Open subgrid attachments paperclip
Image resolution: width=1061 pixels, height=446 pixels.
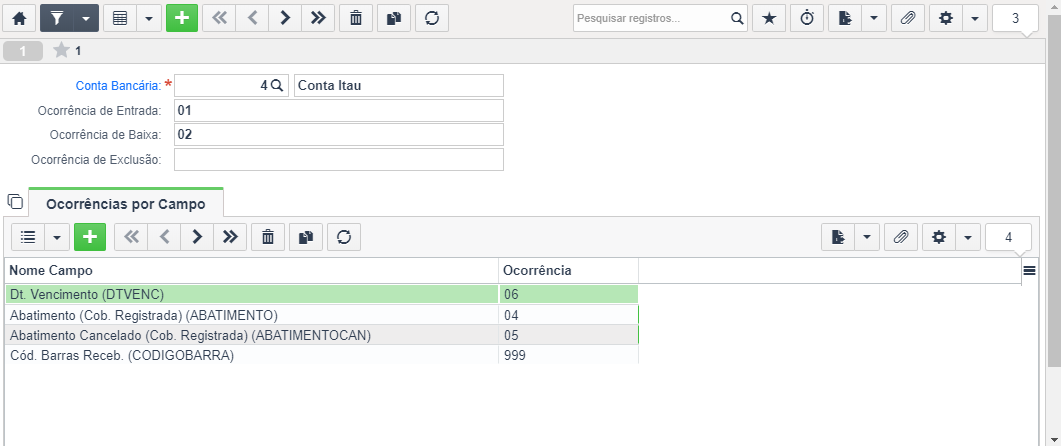pos(901,237)
